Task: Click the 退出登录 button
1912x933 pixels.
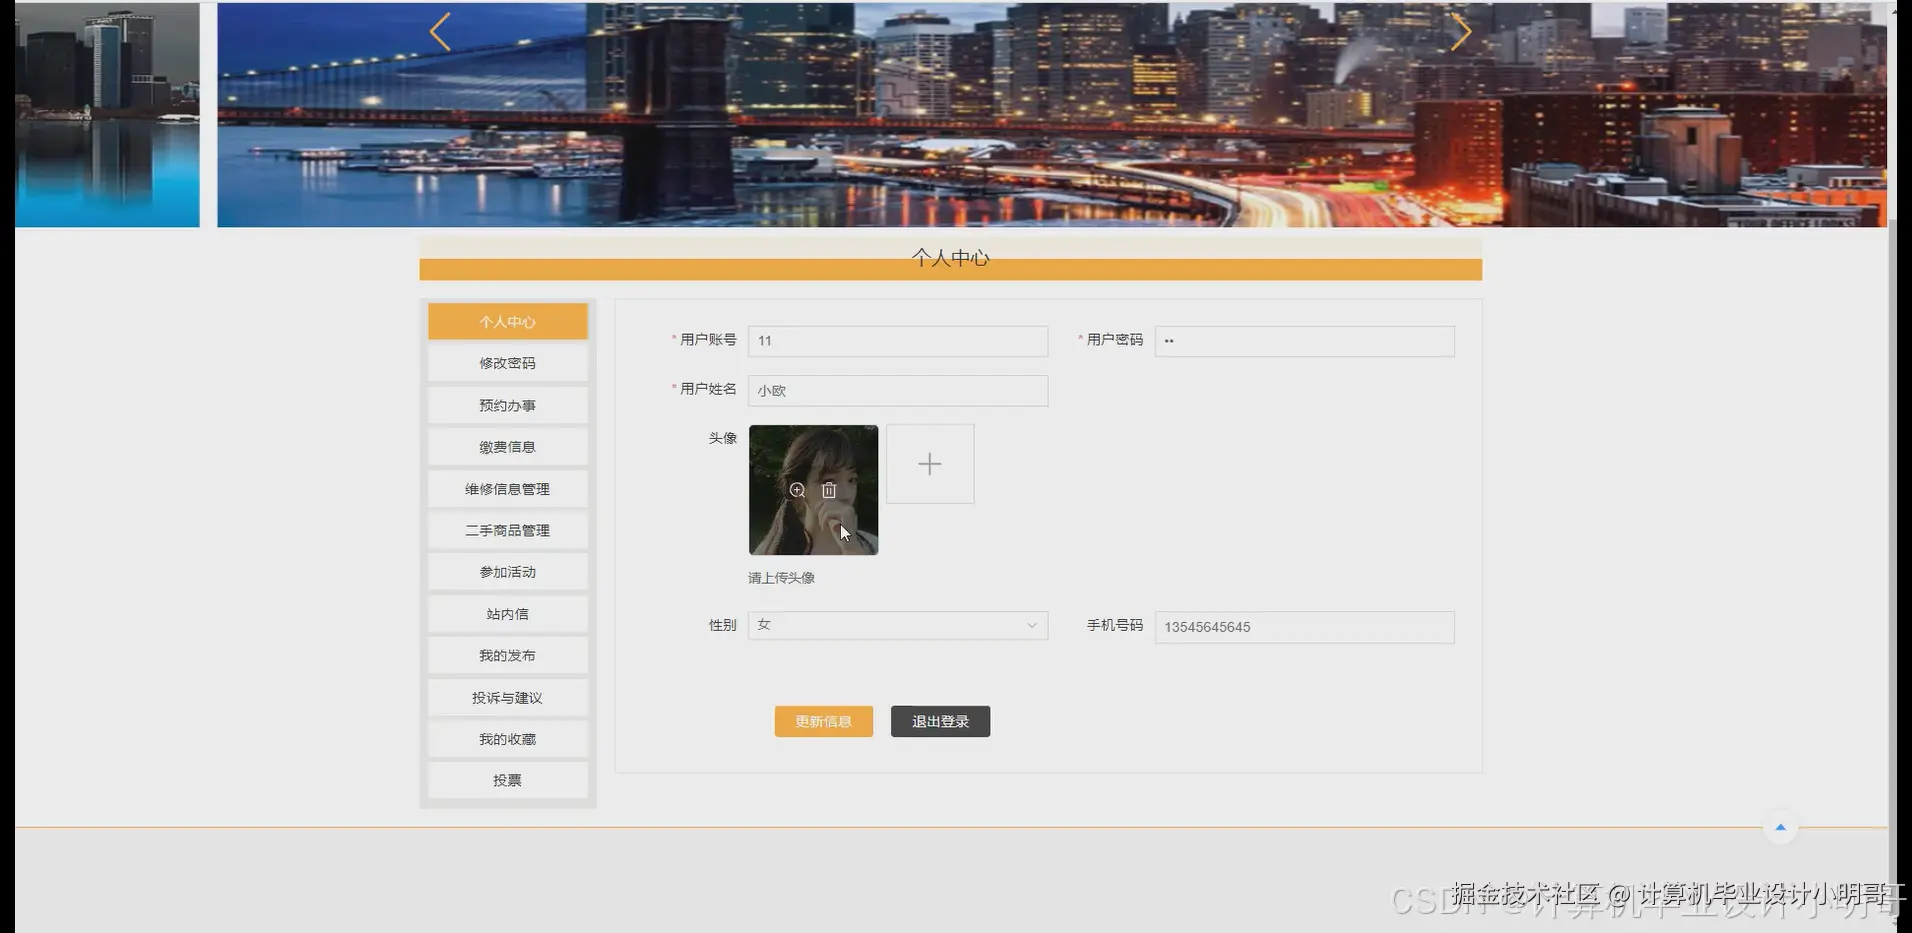Action: (x=939, y=721)
